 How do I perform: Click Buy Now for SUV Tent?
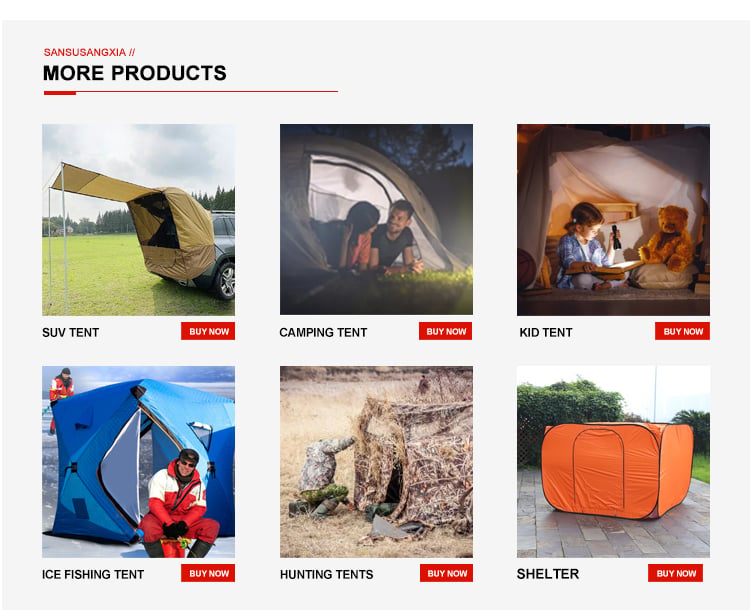coord(208,331)
